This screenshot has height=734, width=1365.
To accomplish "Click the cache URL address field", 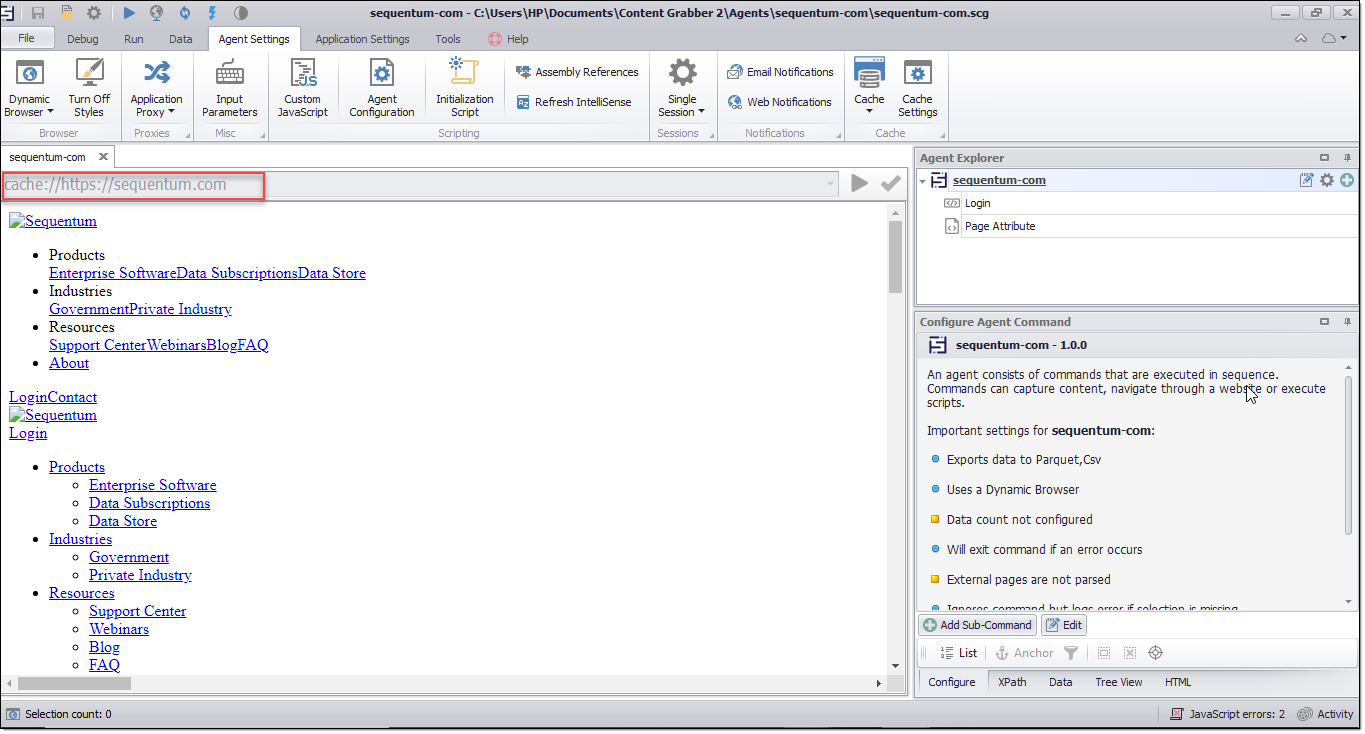I will (x=420, y=184).
